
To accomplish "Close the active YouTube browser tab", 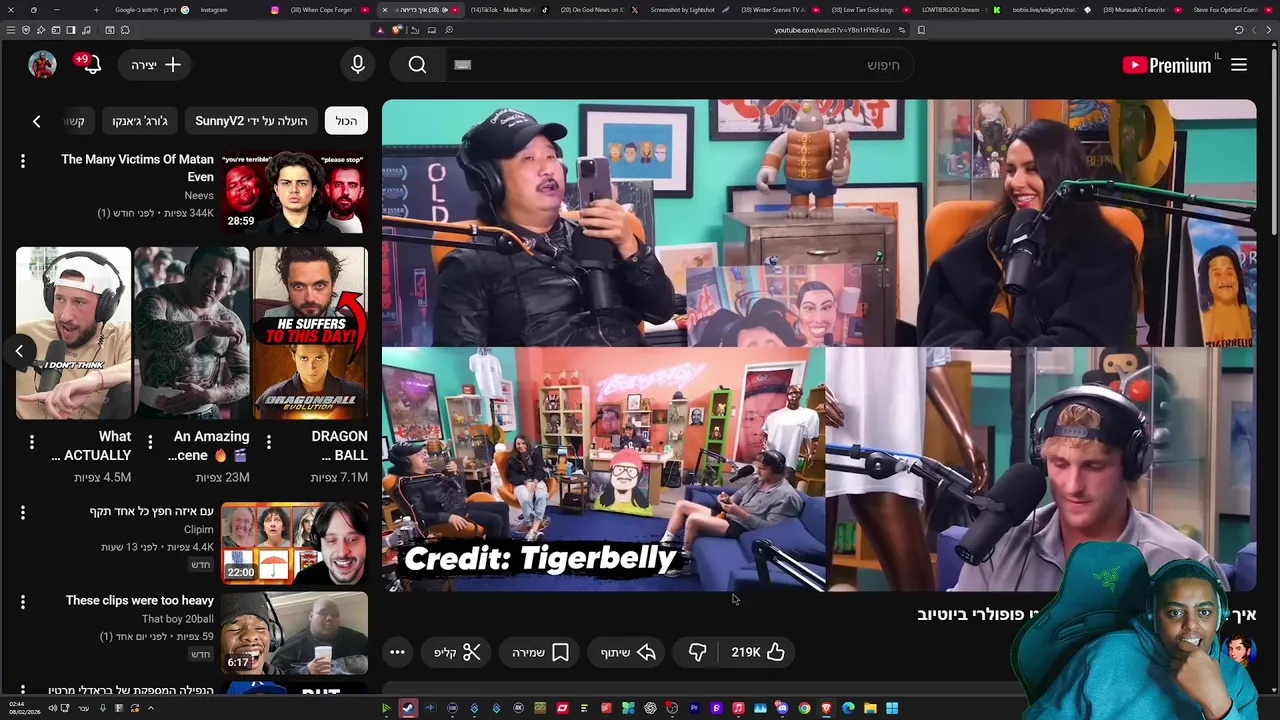I will coord(385,10).
